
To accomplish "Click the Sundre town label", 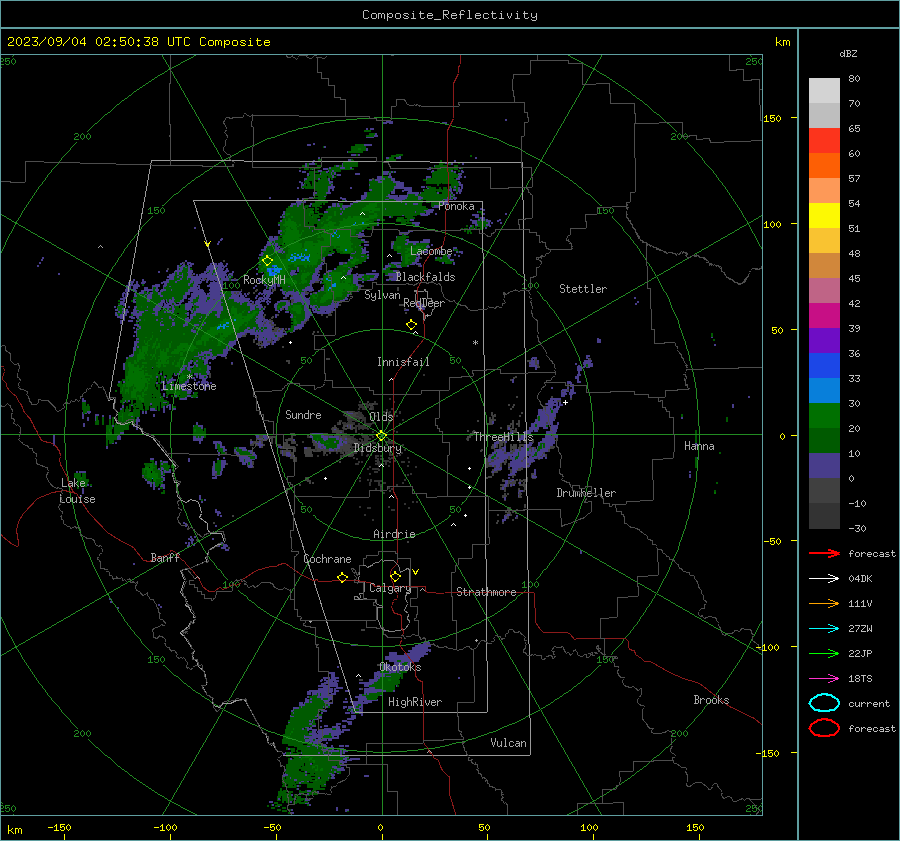I will coord(303,414).
